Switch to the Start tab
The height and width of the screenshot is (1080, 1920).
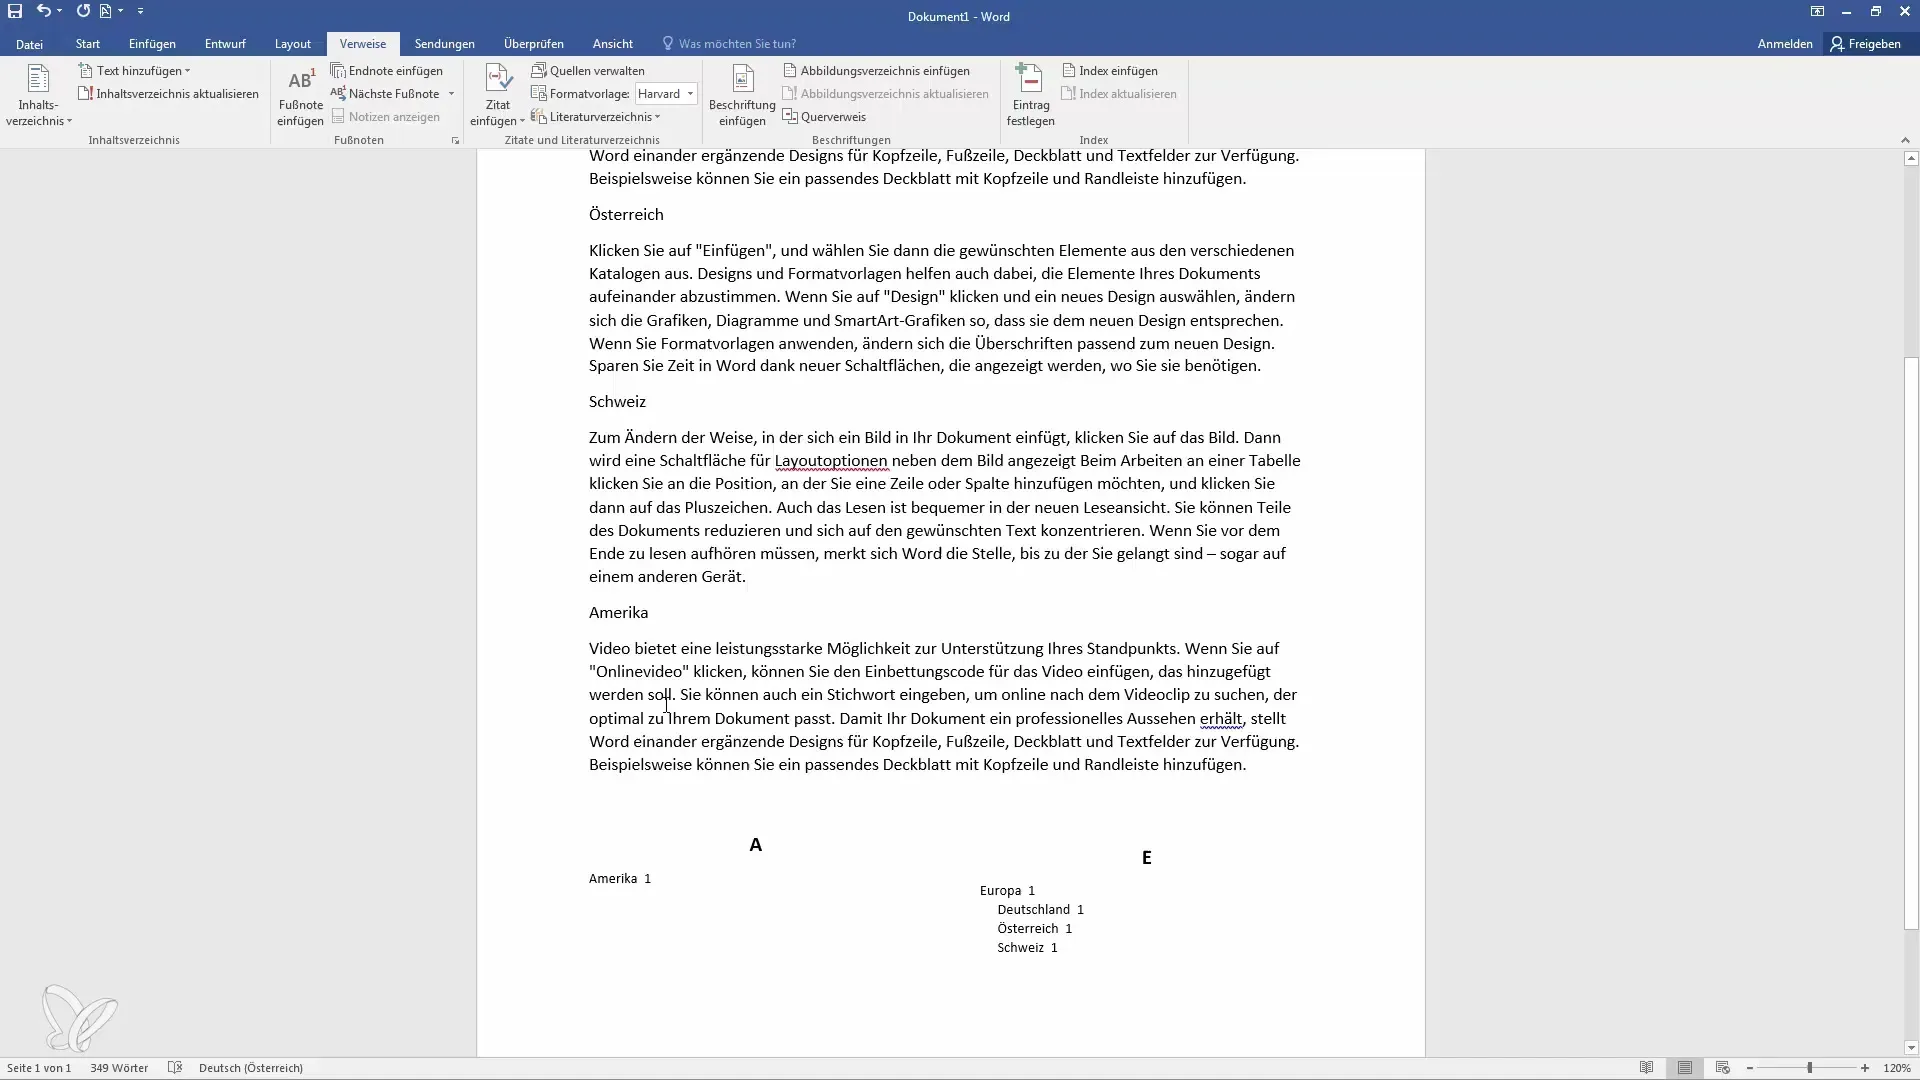tap(87, 44)
